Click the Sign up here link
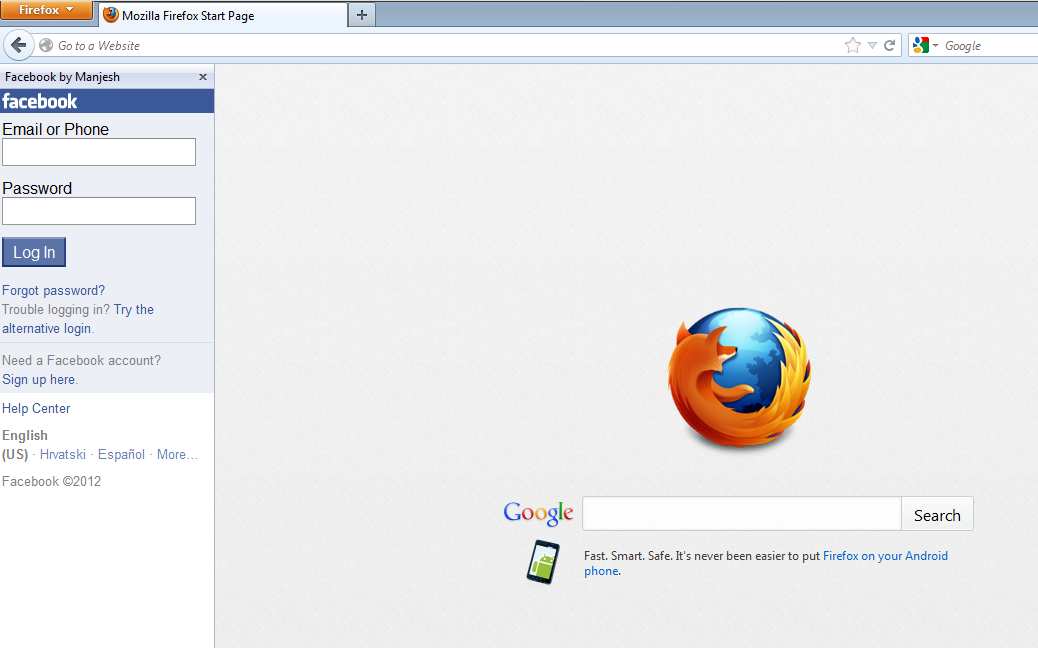1038x648 pixels. tap(38, 379)
